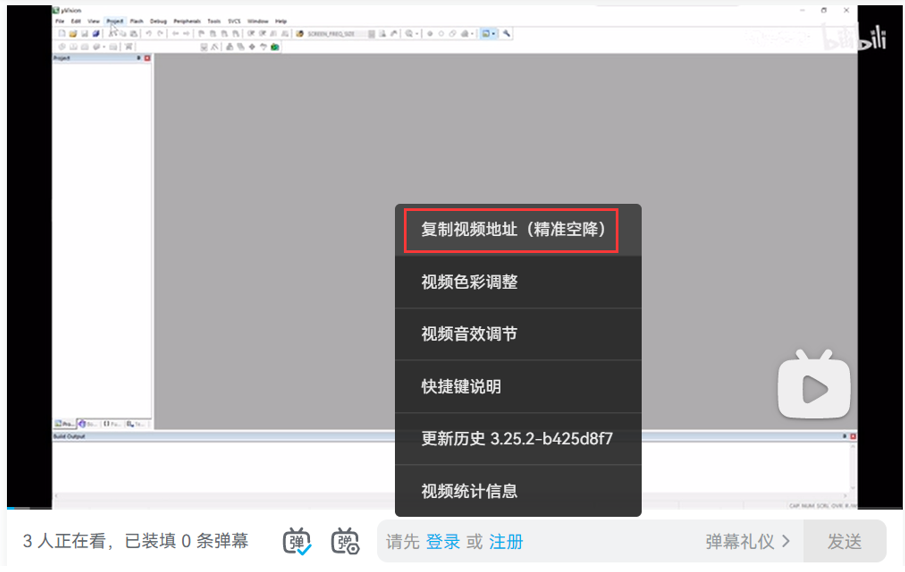The image size is (905, 572).
Task: Click the yellow folder Open icon in the µVision toolbar
Action: pos(73,33)
